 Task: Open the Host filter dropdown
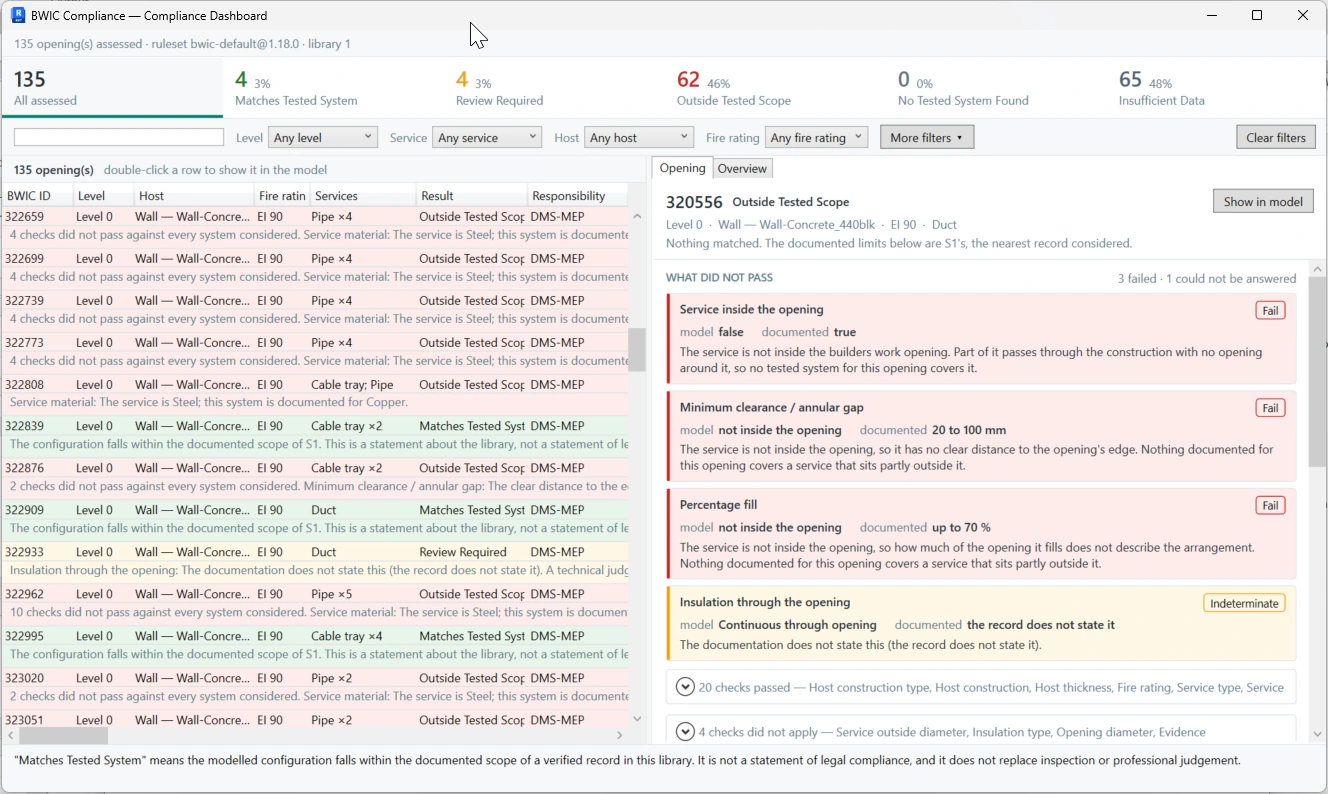pyautogui.click(x=639, y=137)
